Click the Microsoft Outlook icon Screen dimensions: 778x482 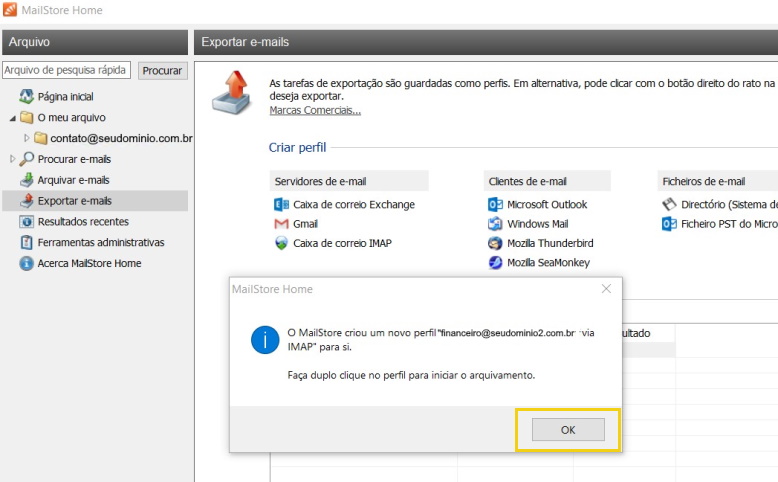(495, 205)
